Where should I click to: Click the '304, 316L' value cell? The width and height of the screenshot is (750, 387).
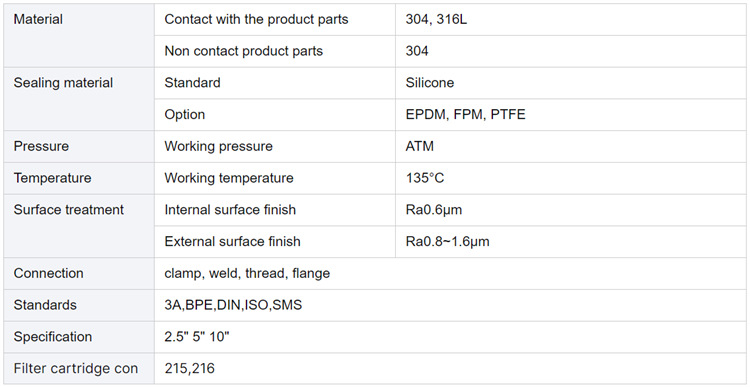click(x=571, y=20)
